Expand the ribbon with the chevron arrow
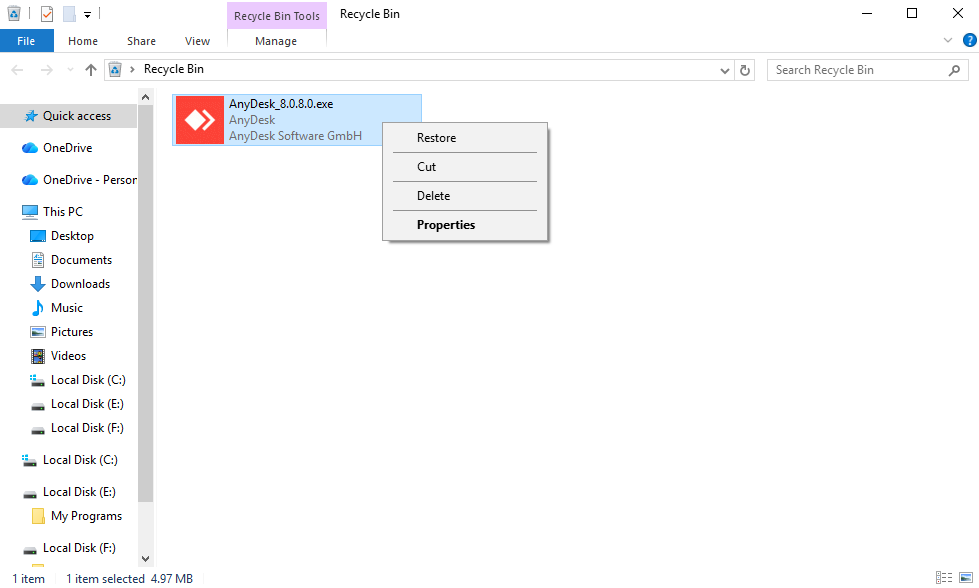Screen dimensions: 979x588 (947, 41)
